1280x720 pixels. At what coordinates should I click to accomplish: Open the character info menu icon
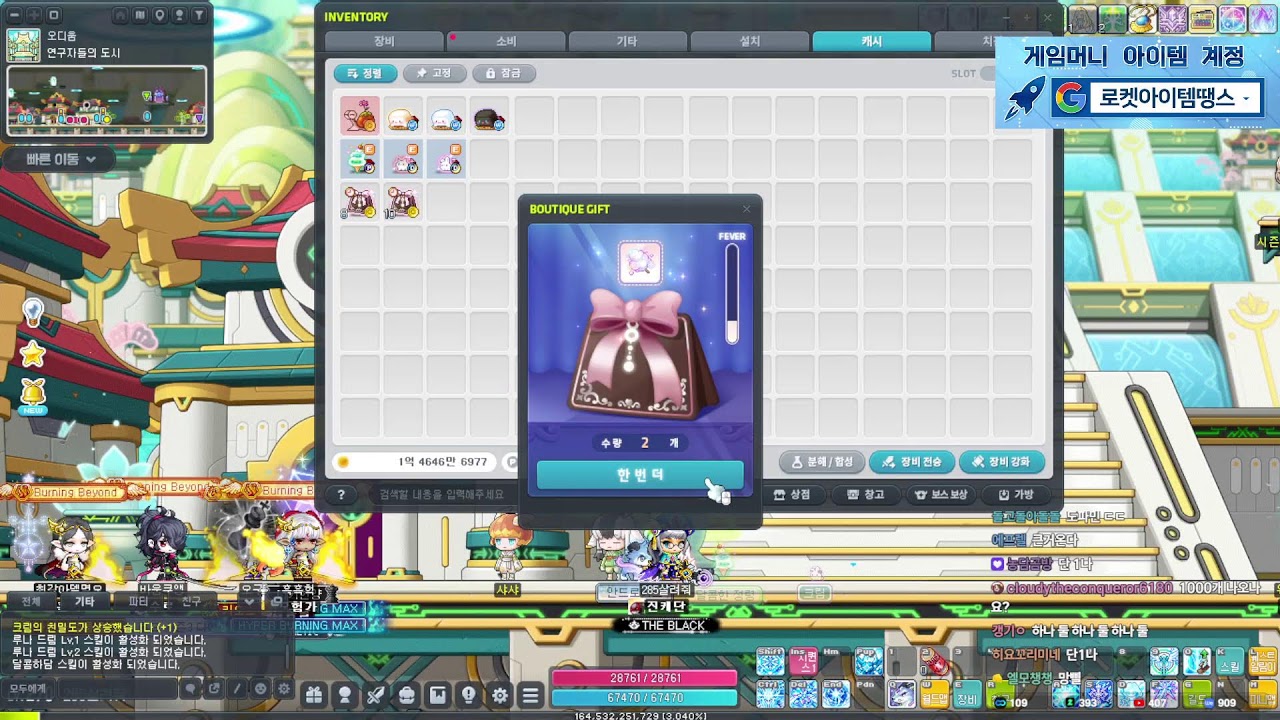point(345,695)
